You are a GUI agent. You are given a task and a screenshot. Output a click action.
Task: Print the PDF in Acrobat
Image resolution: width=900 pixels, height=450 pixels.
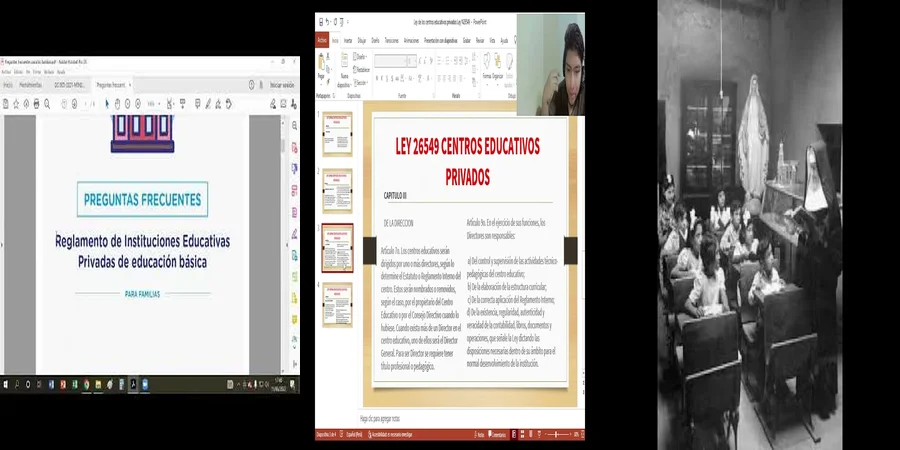click(x=36, y=104)
